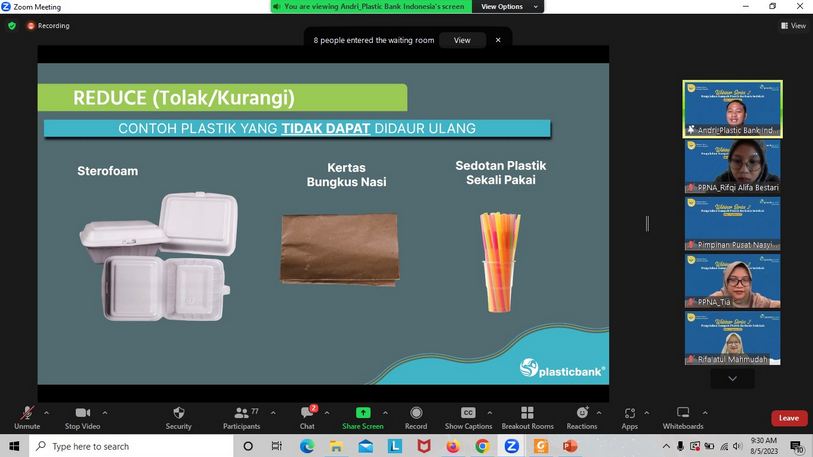
Task: Click the red Leave button
Action: pos(789,418)
